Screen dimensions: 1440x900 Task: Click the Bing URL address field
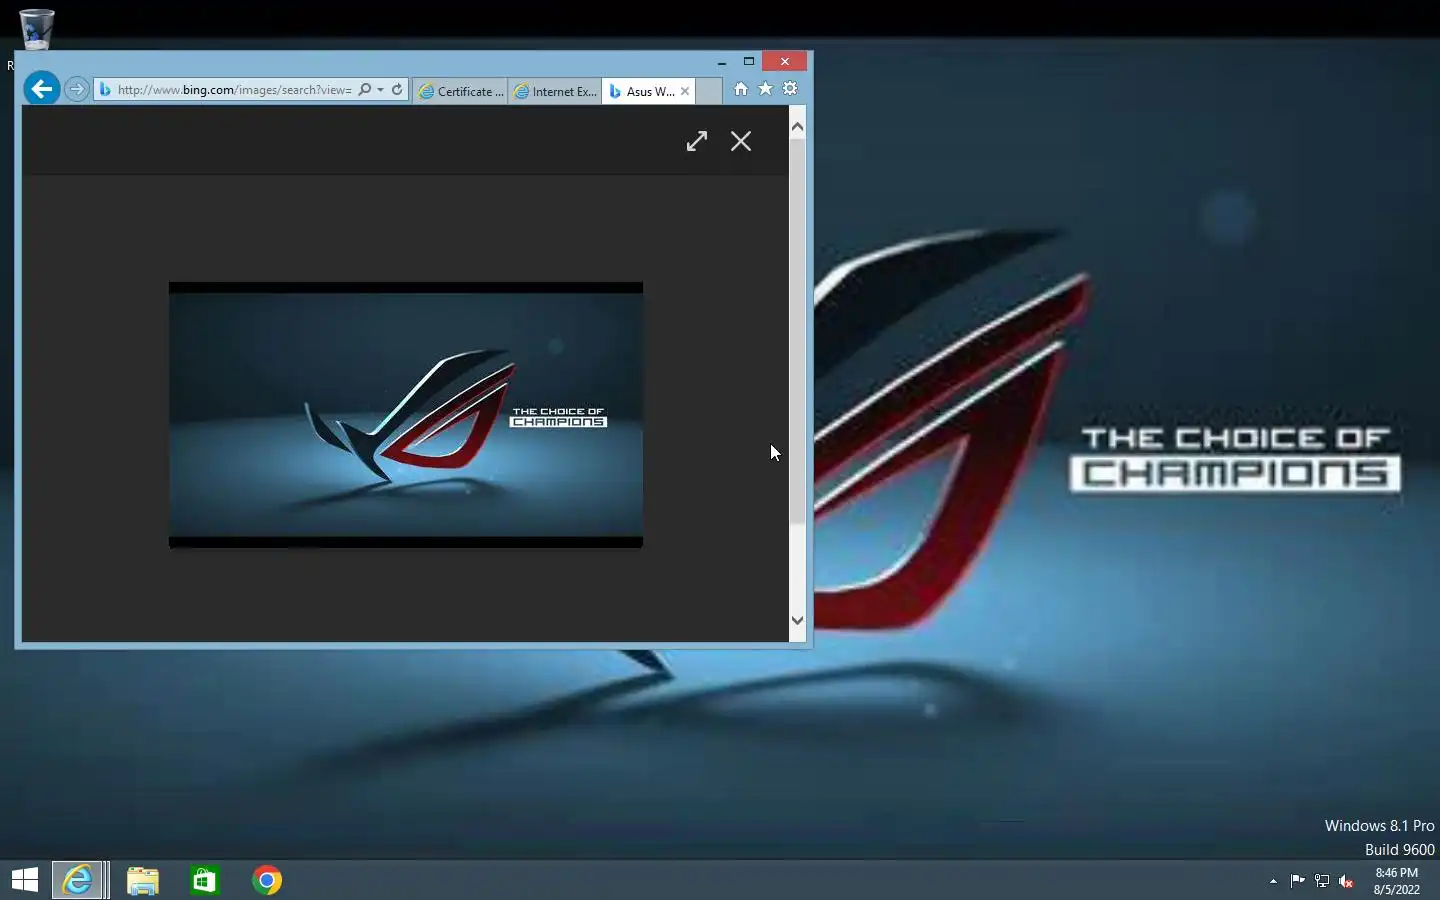tap(234, 89)
